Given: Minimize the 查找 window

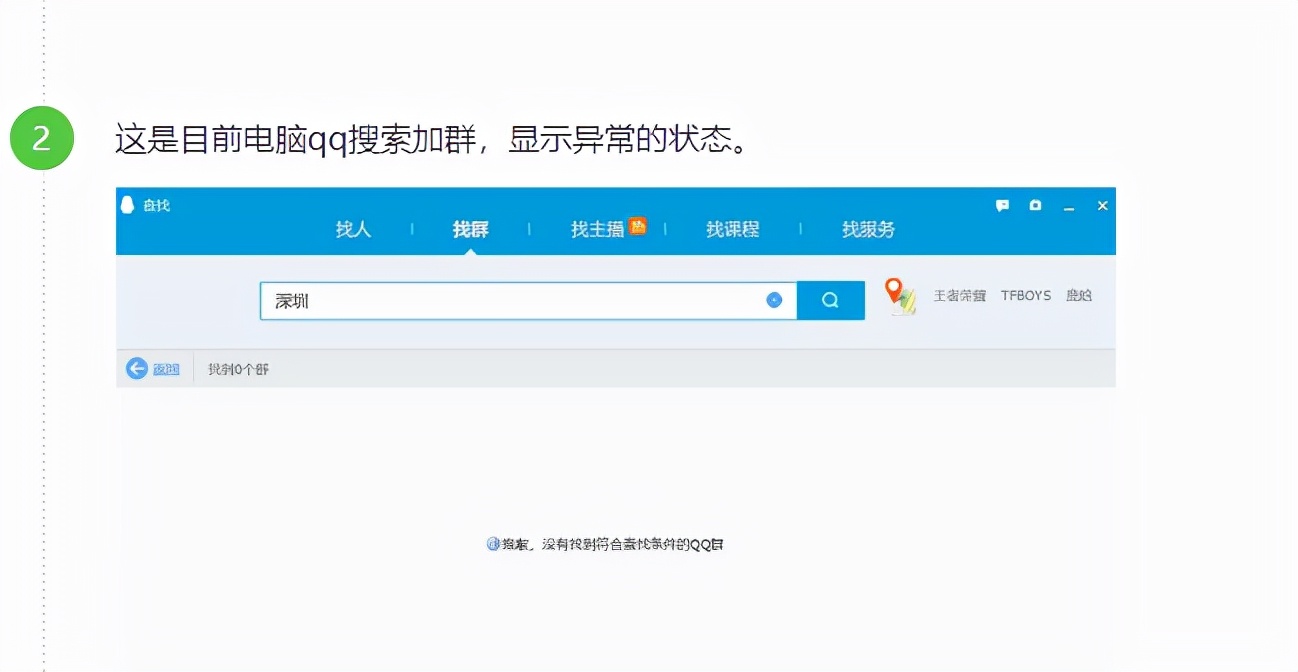Looking at the screenshot, I should point(1069,205).
